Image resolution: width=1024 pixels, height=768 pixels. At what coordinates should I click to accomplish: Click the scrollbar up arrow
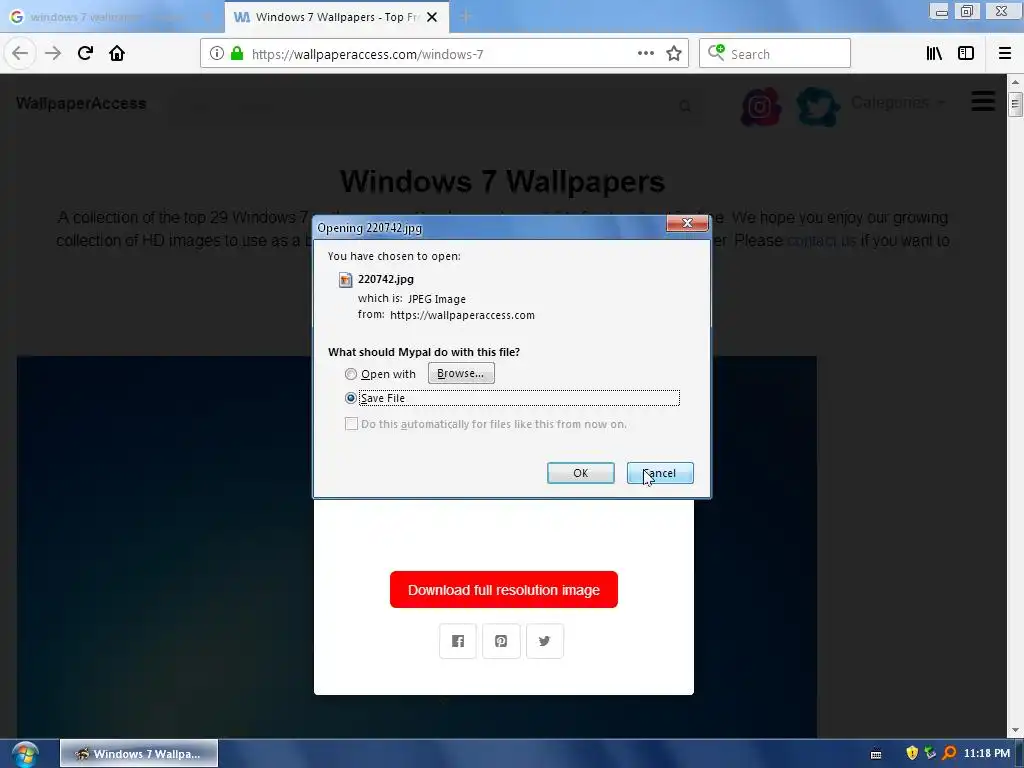(1014, 82)
